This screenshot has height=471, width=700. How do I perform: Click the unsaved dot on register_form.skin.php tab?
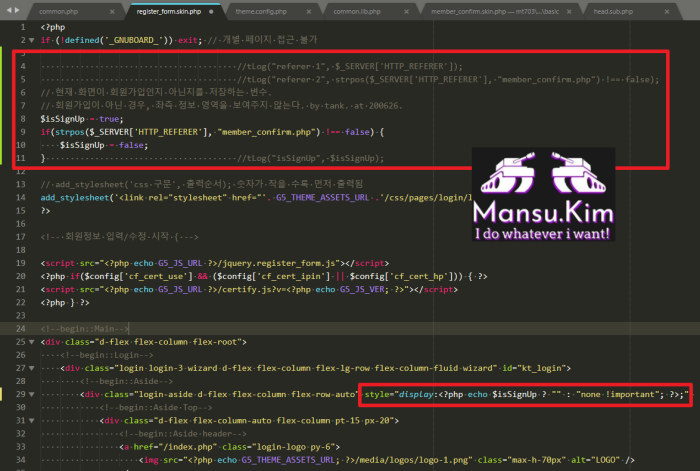pos(211,12)
